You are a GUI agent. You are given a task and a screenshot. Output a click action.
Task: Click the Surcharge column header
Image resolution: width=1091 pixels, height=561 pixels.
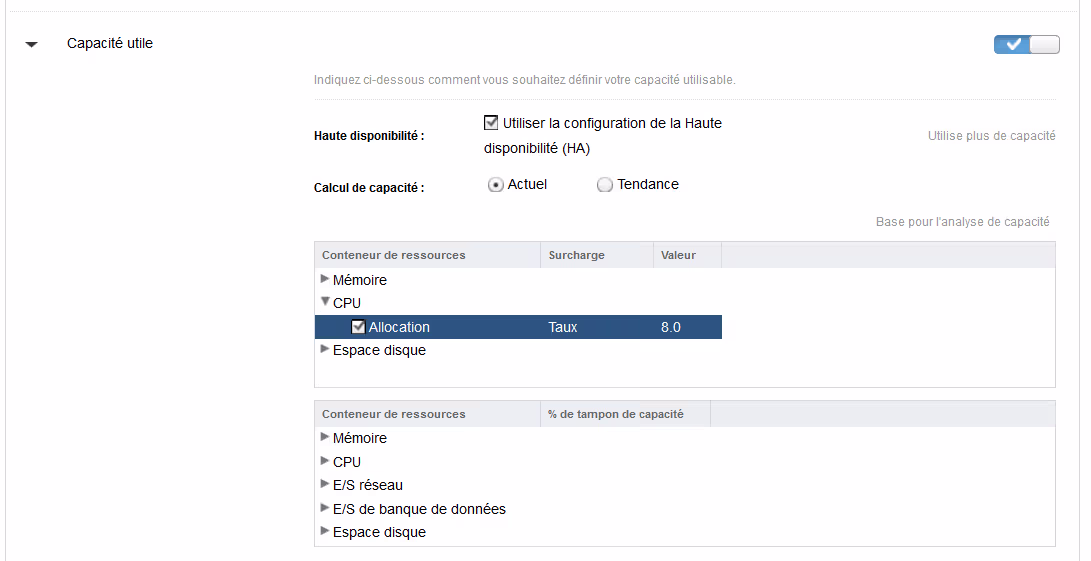[577, 255]
